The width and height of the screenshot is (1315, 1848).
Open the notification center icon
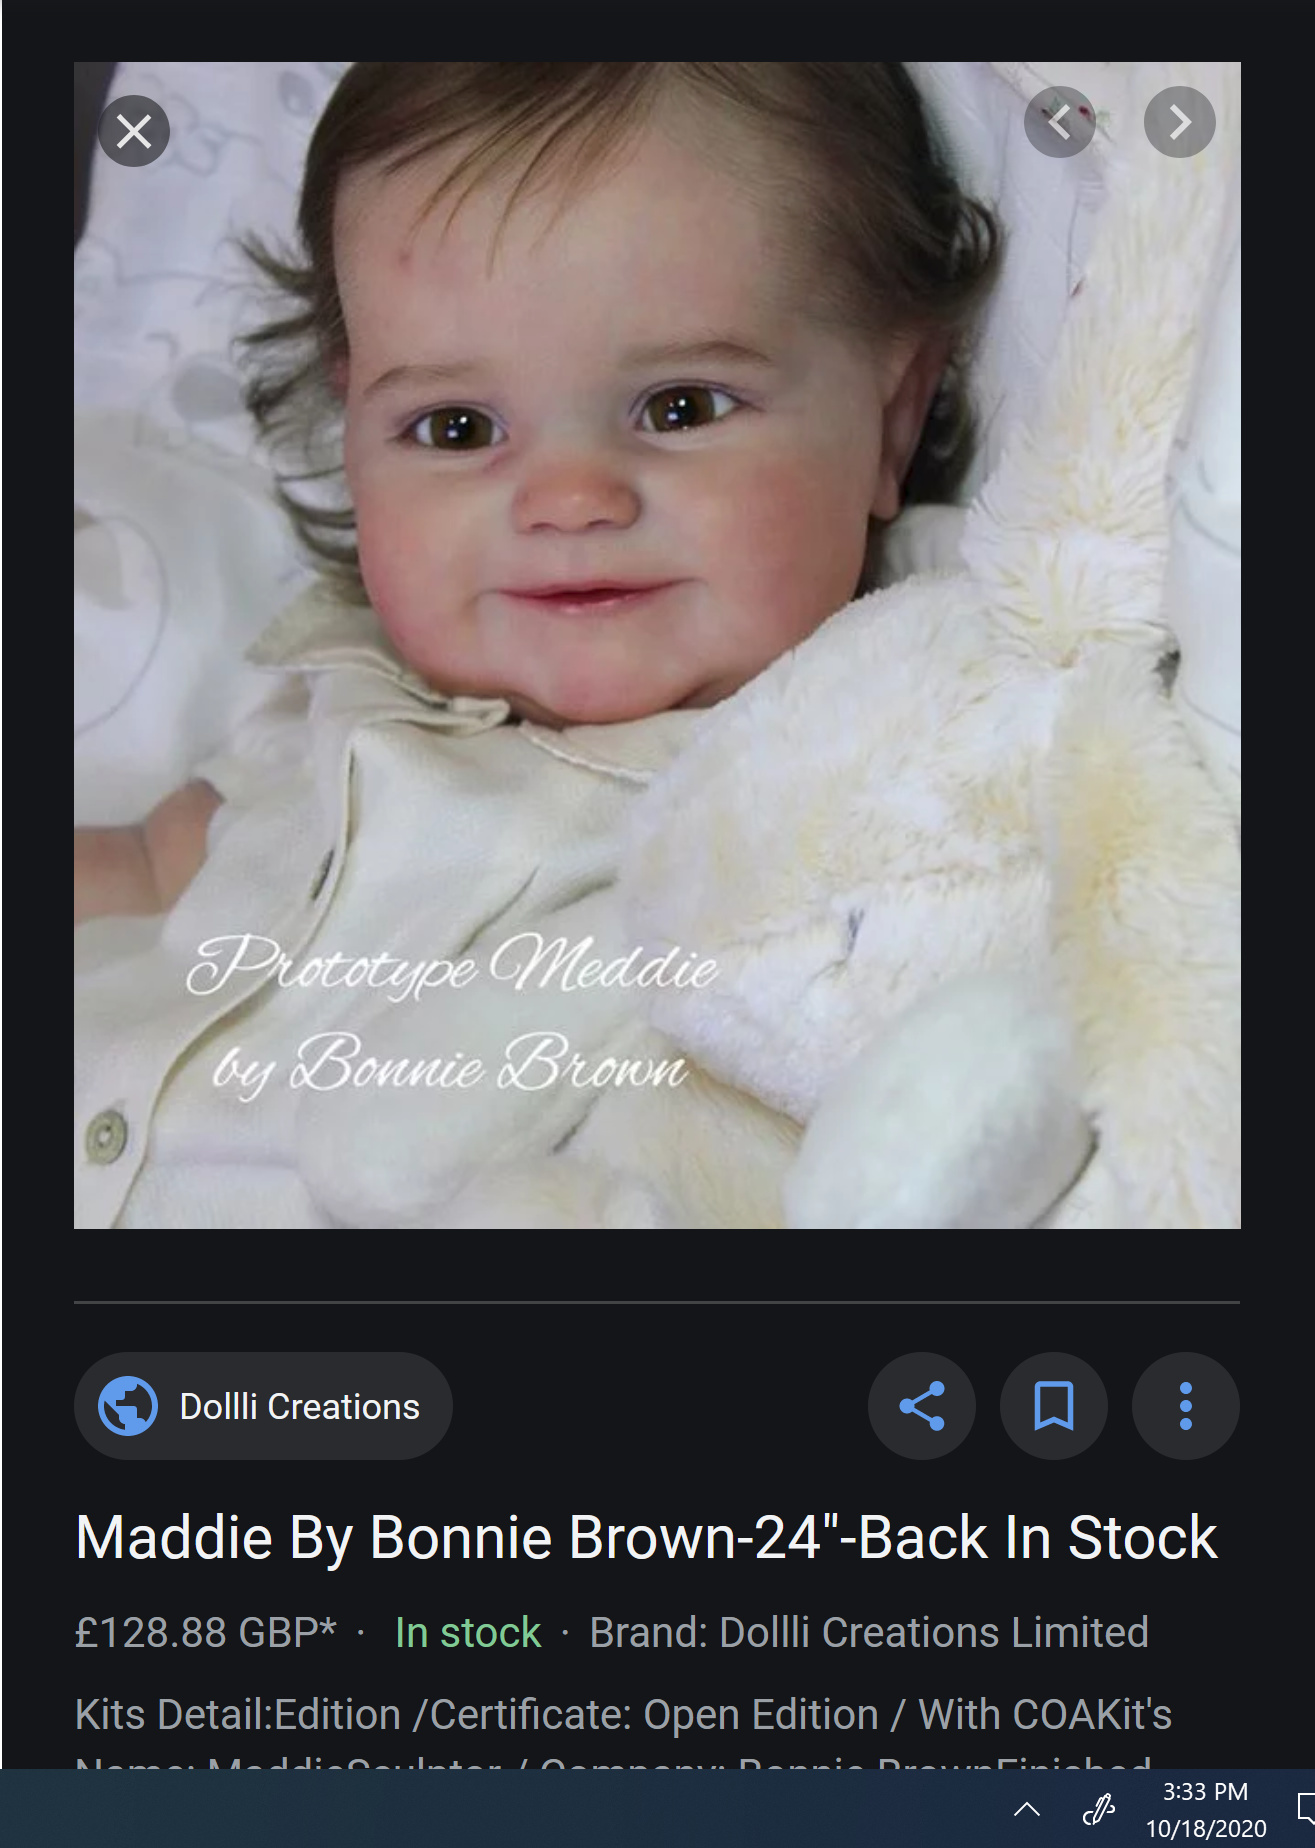pos(1304,1809)
